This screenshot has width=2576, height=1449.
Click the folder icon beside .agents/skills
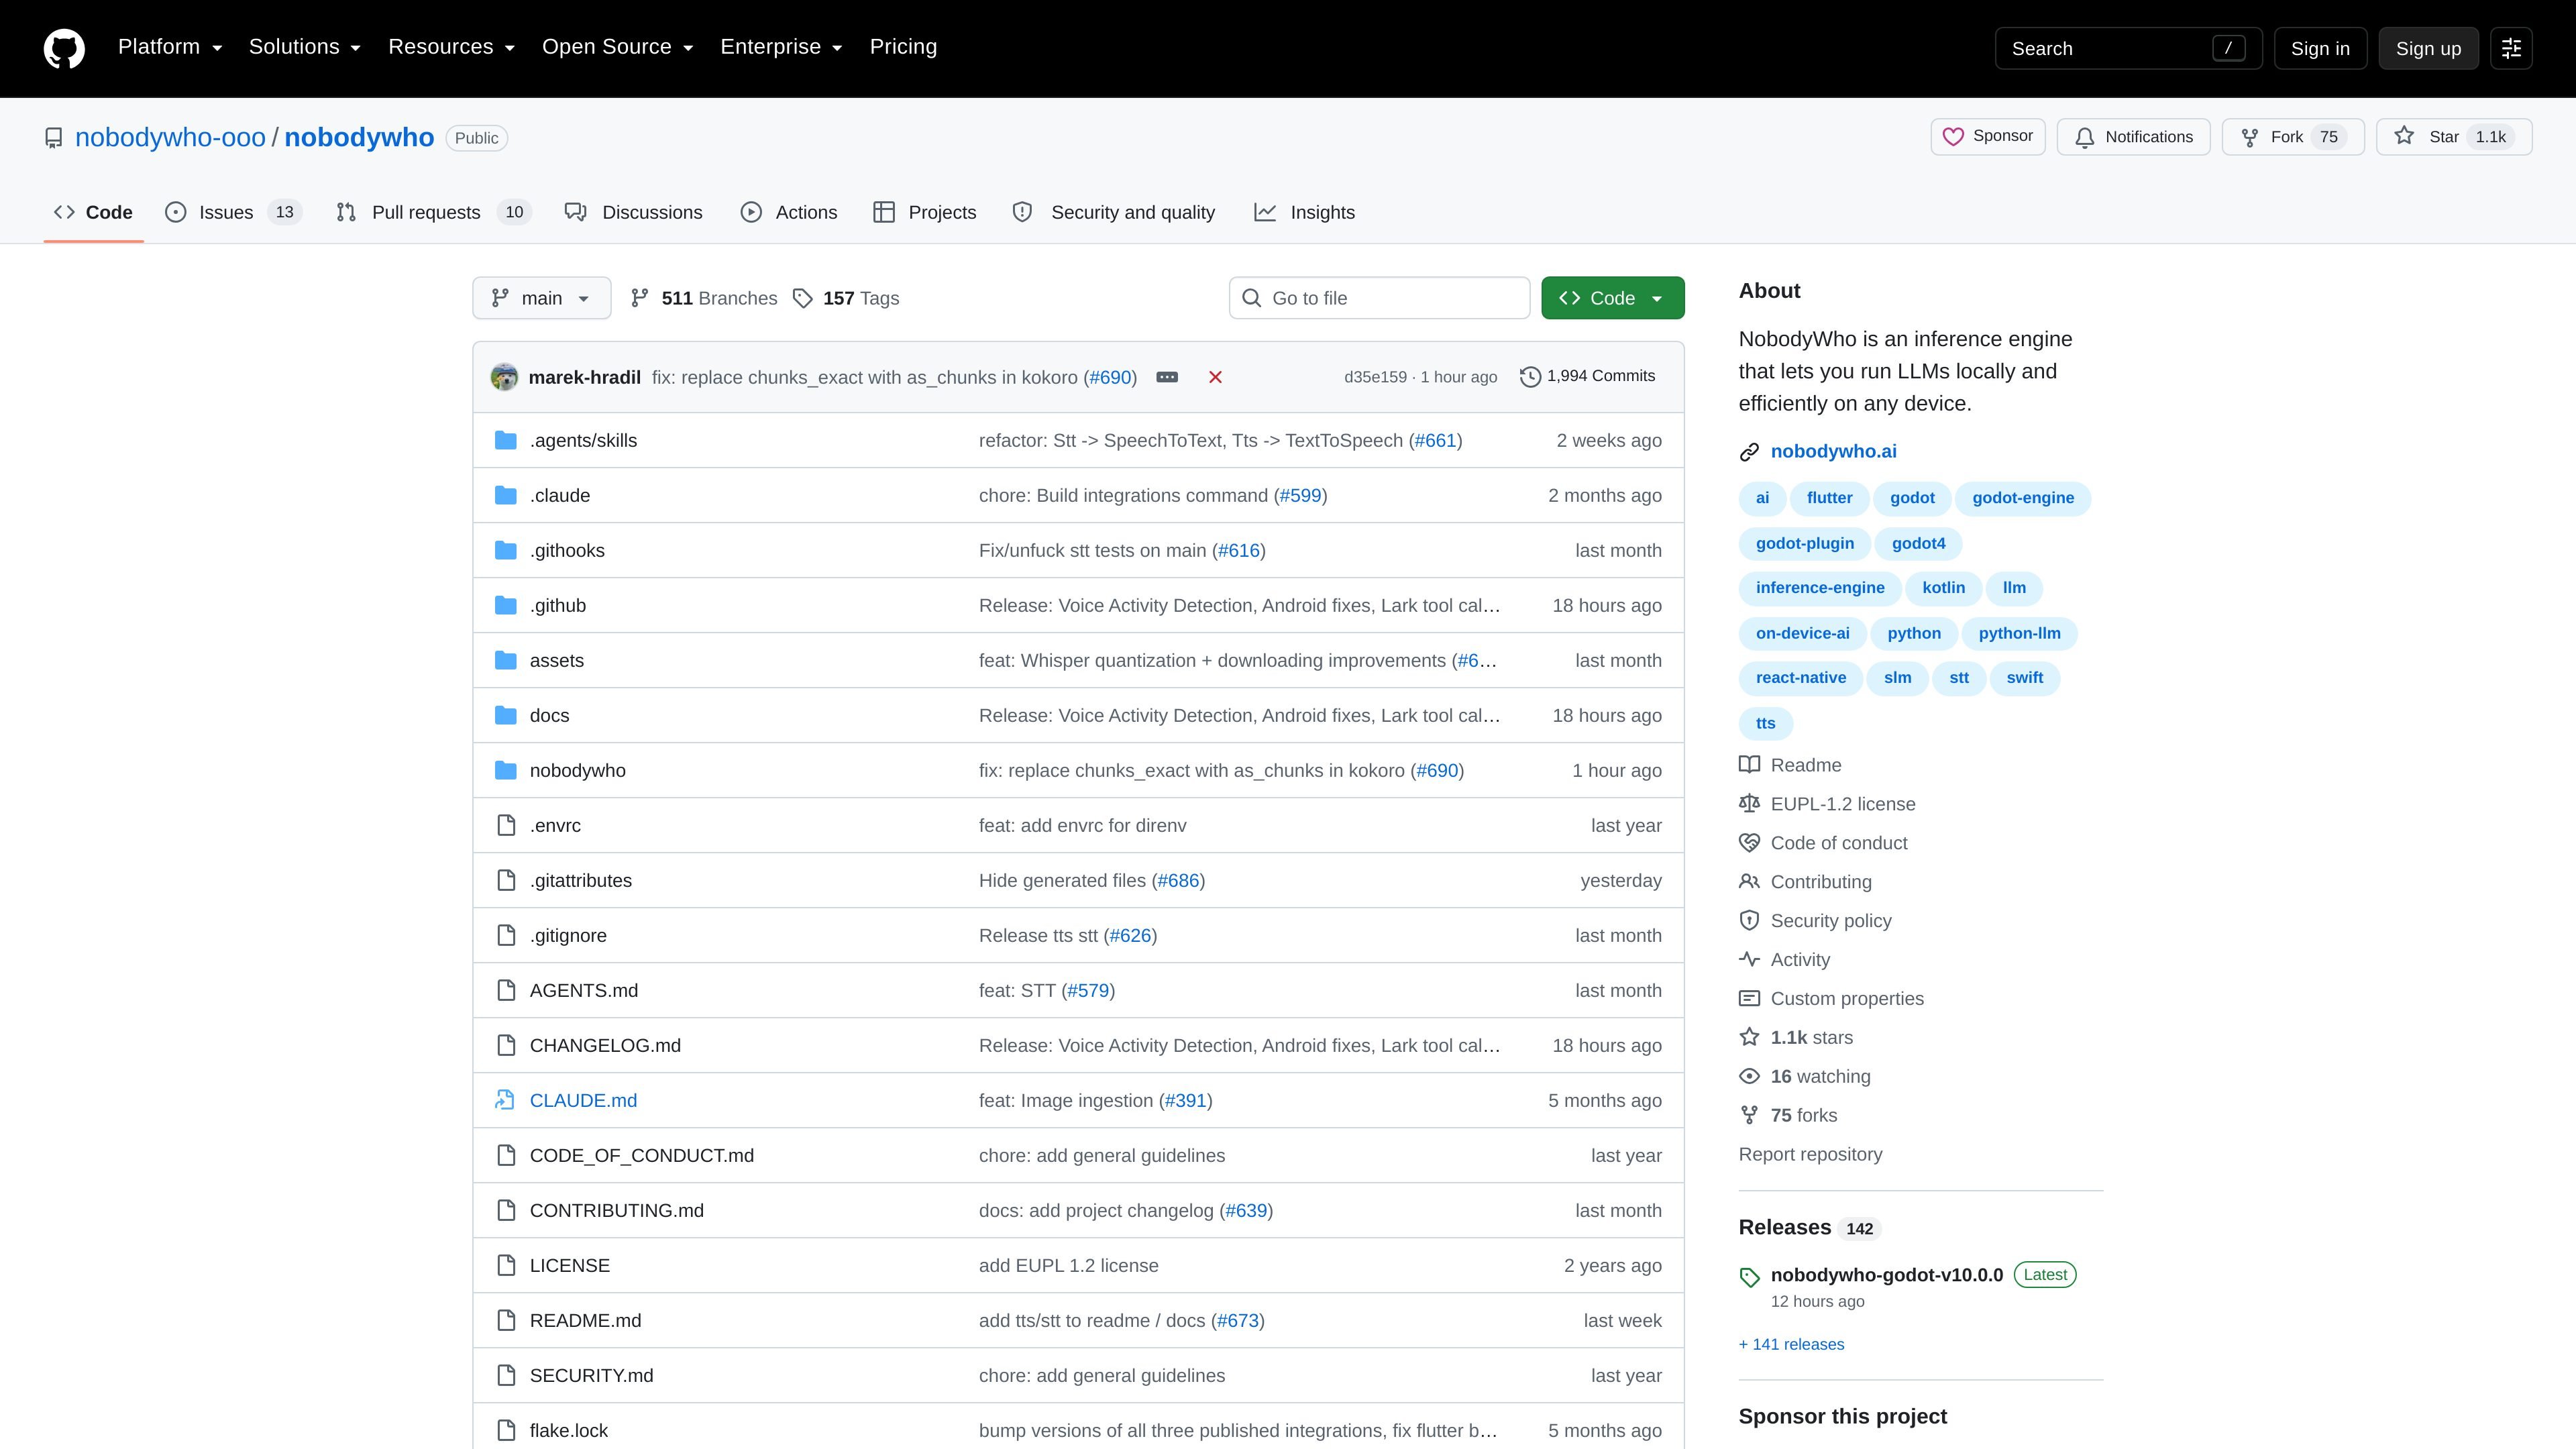506,440
